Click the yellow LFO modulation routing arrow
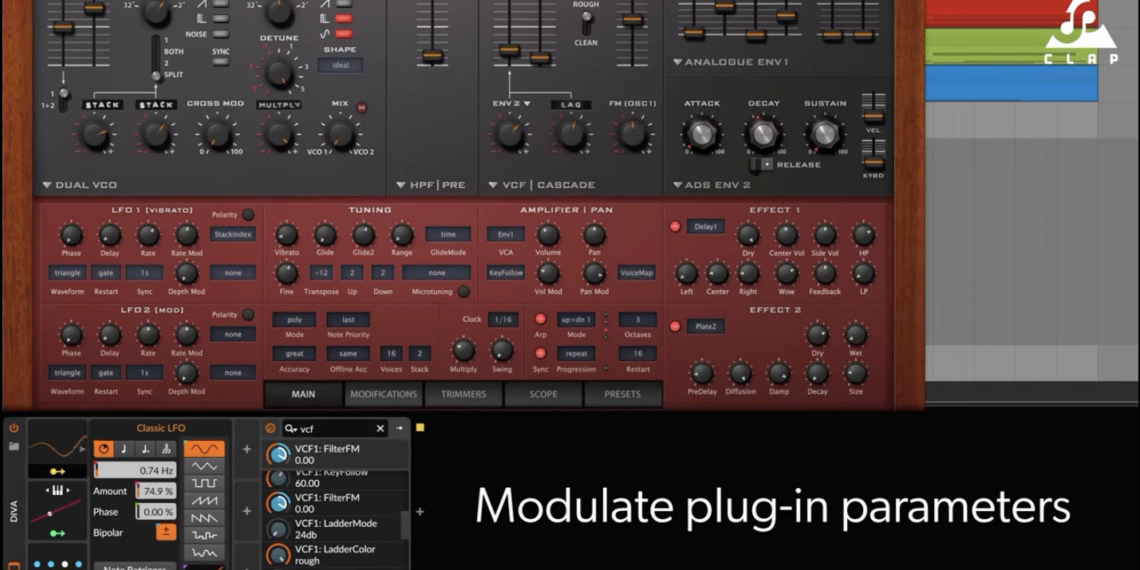Screen dimensions: 1140x570 tap(57, 472)
